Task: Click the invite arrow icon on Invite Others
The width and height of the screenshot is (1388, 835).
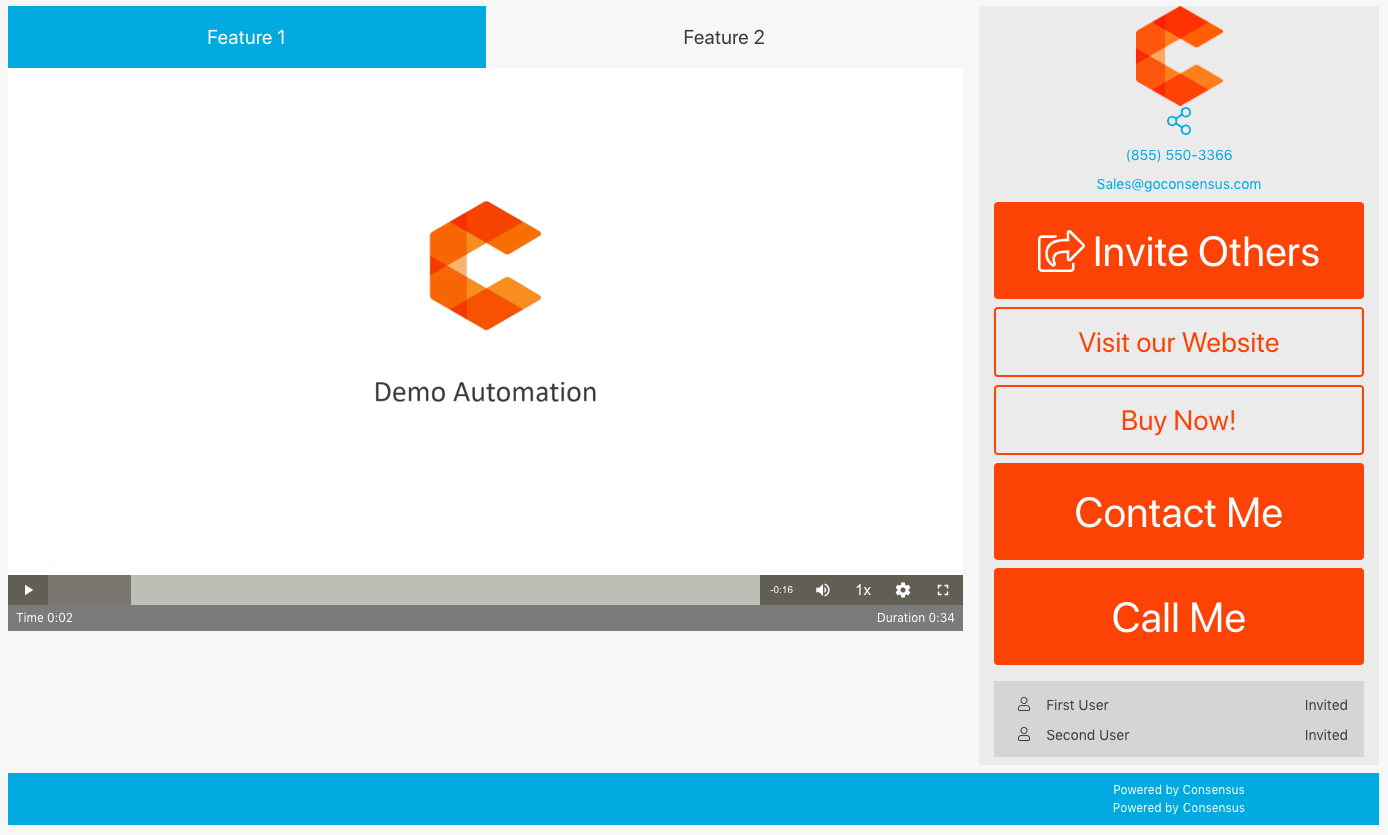Action: tap(1063, 251)
